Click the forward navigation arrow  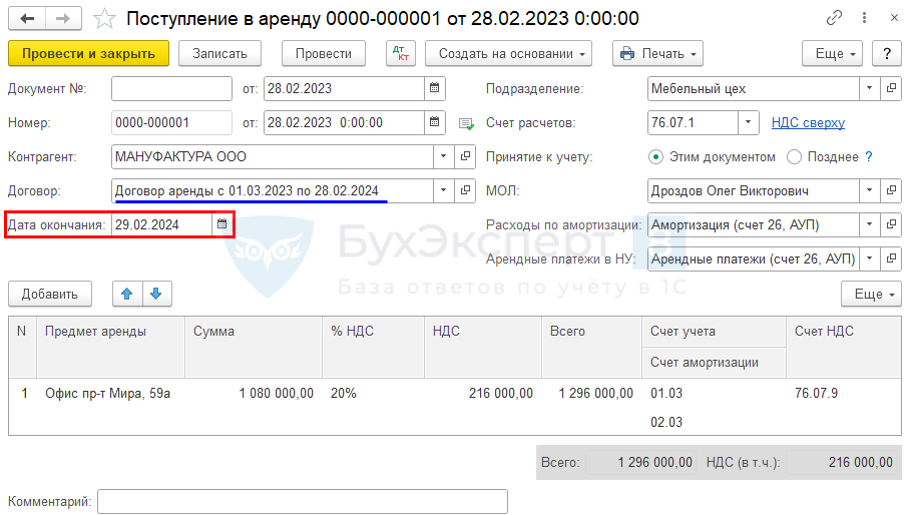click(63, 18)
